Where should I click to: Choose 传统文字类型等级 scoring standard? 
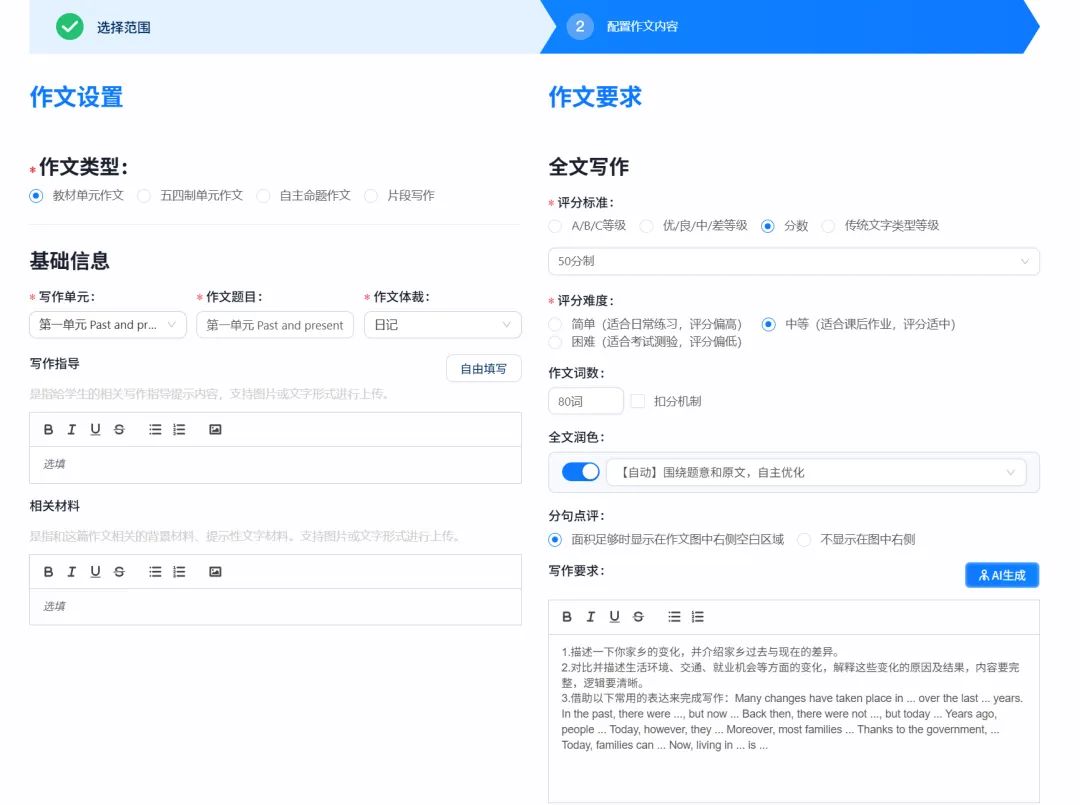click(x=828, y=226)
